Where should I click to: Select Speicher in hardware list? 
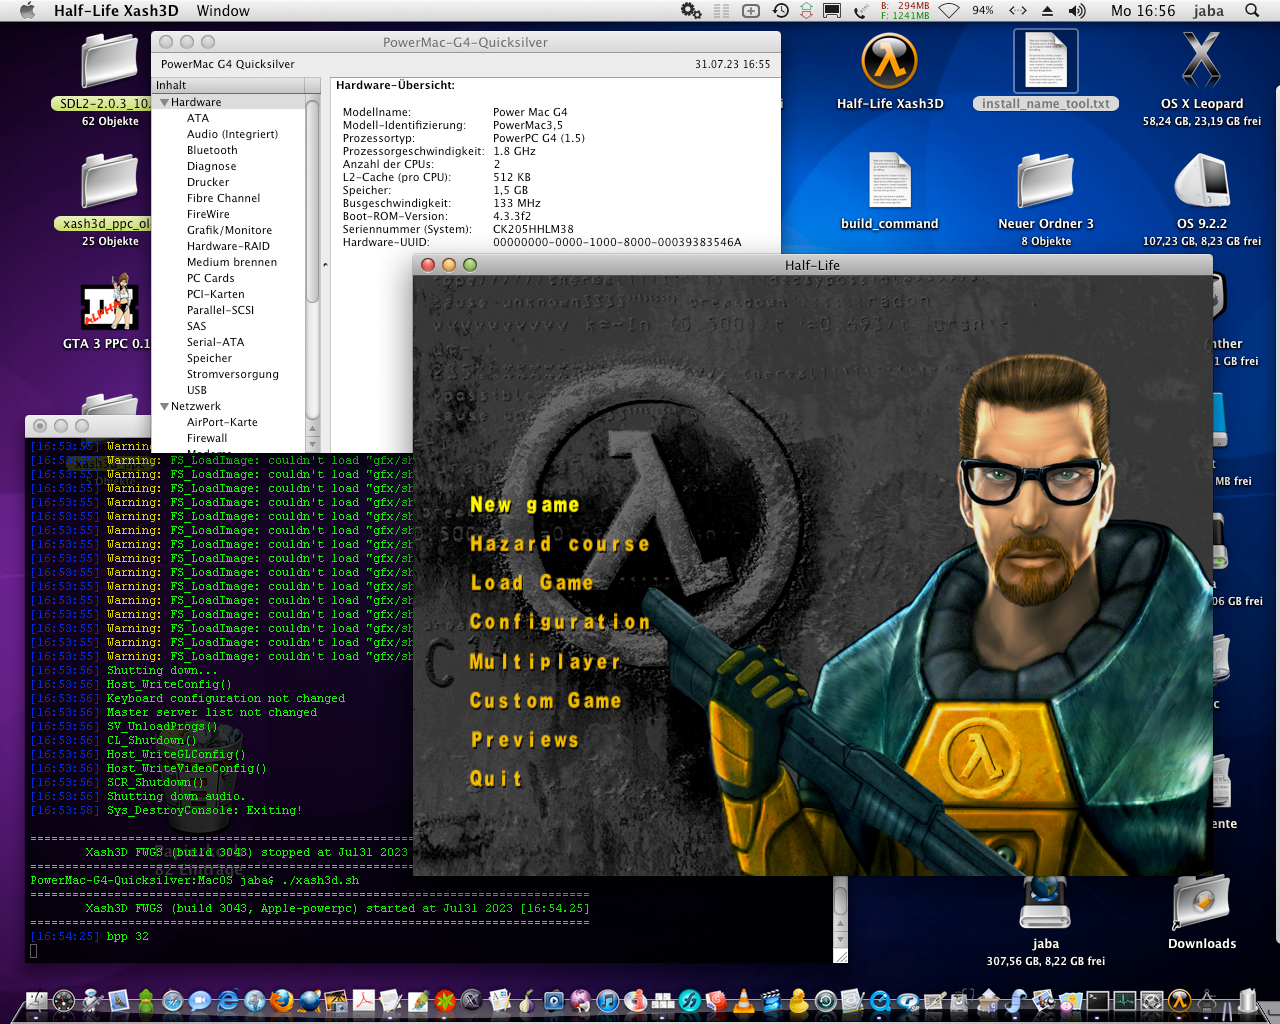pos(209,358)
